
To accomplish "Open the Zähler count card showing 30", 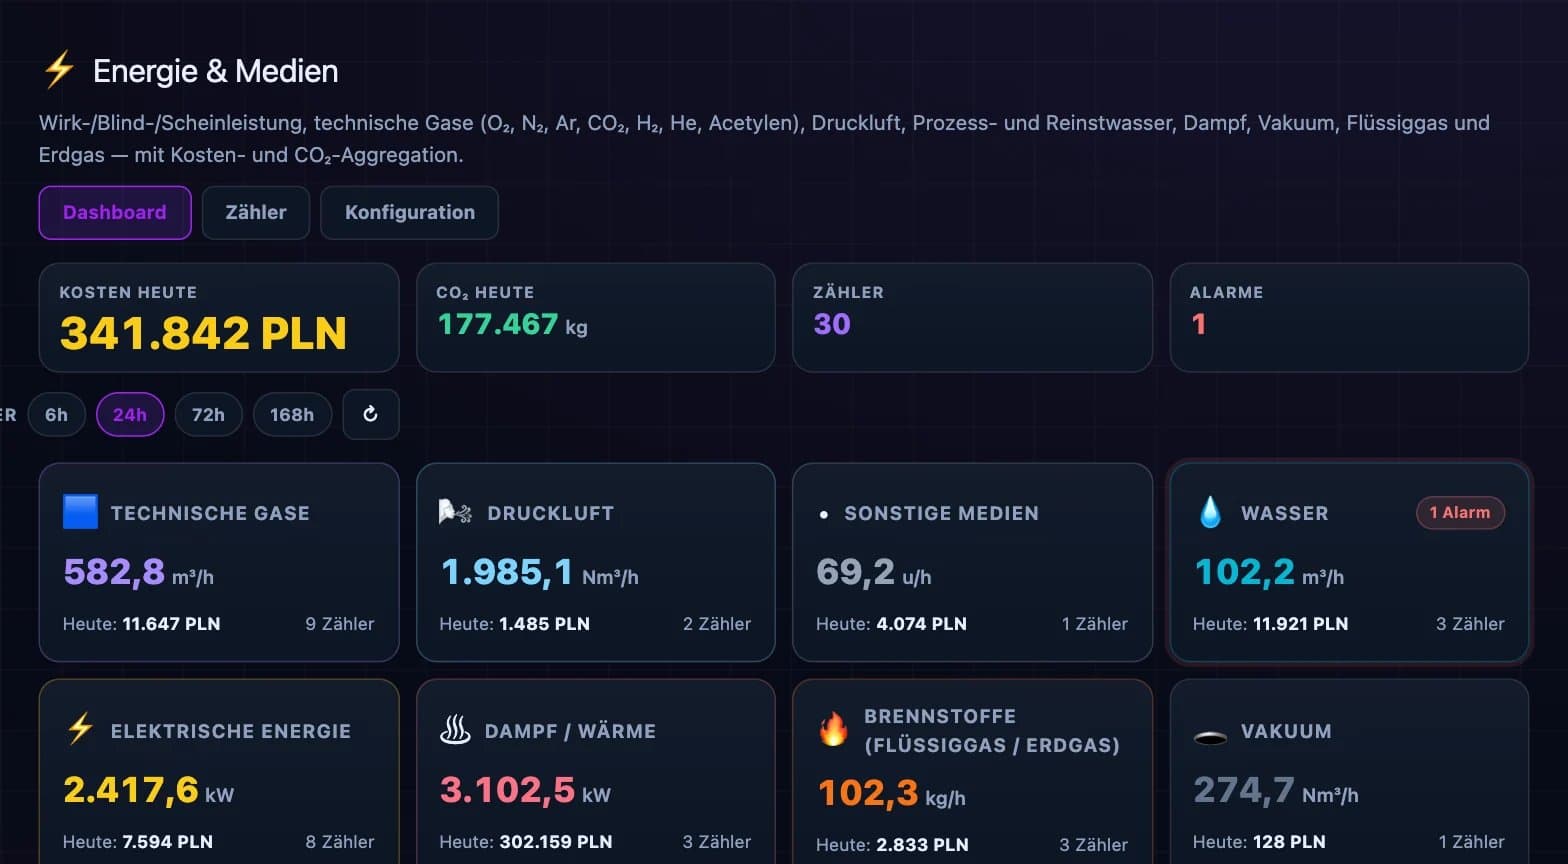I will click(x=972, y=317).
